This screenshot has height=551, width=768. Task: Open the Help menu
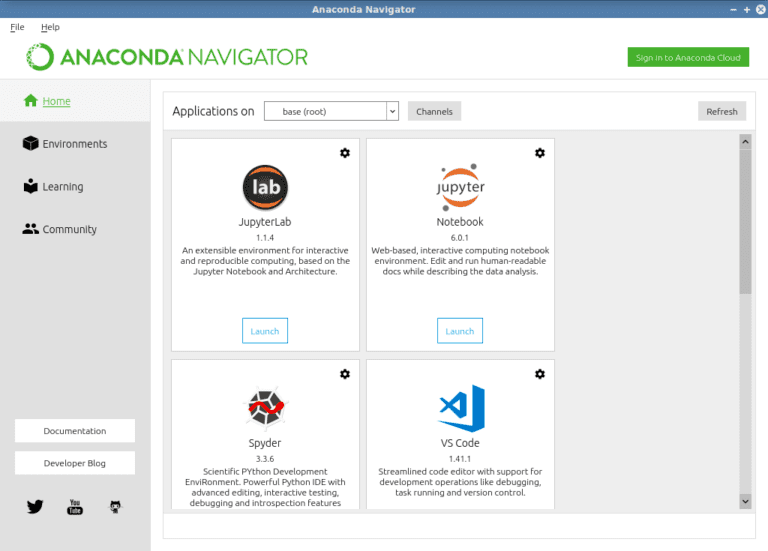click(x=50, y=27)
